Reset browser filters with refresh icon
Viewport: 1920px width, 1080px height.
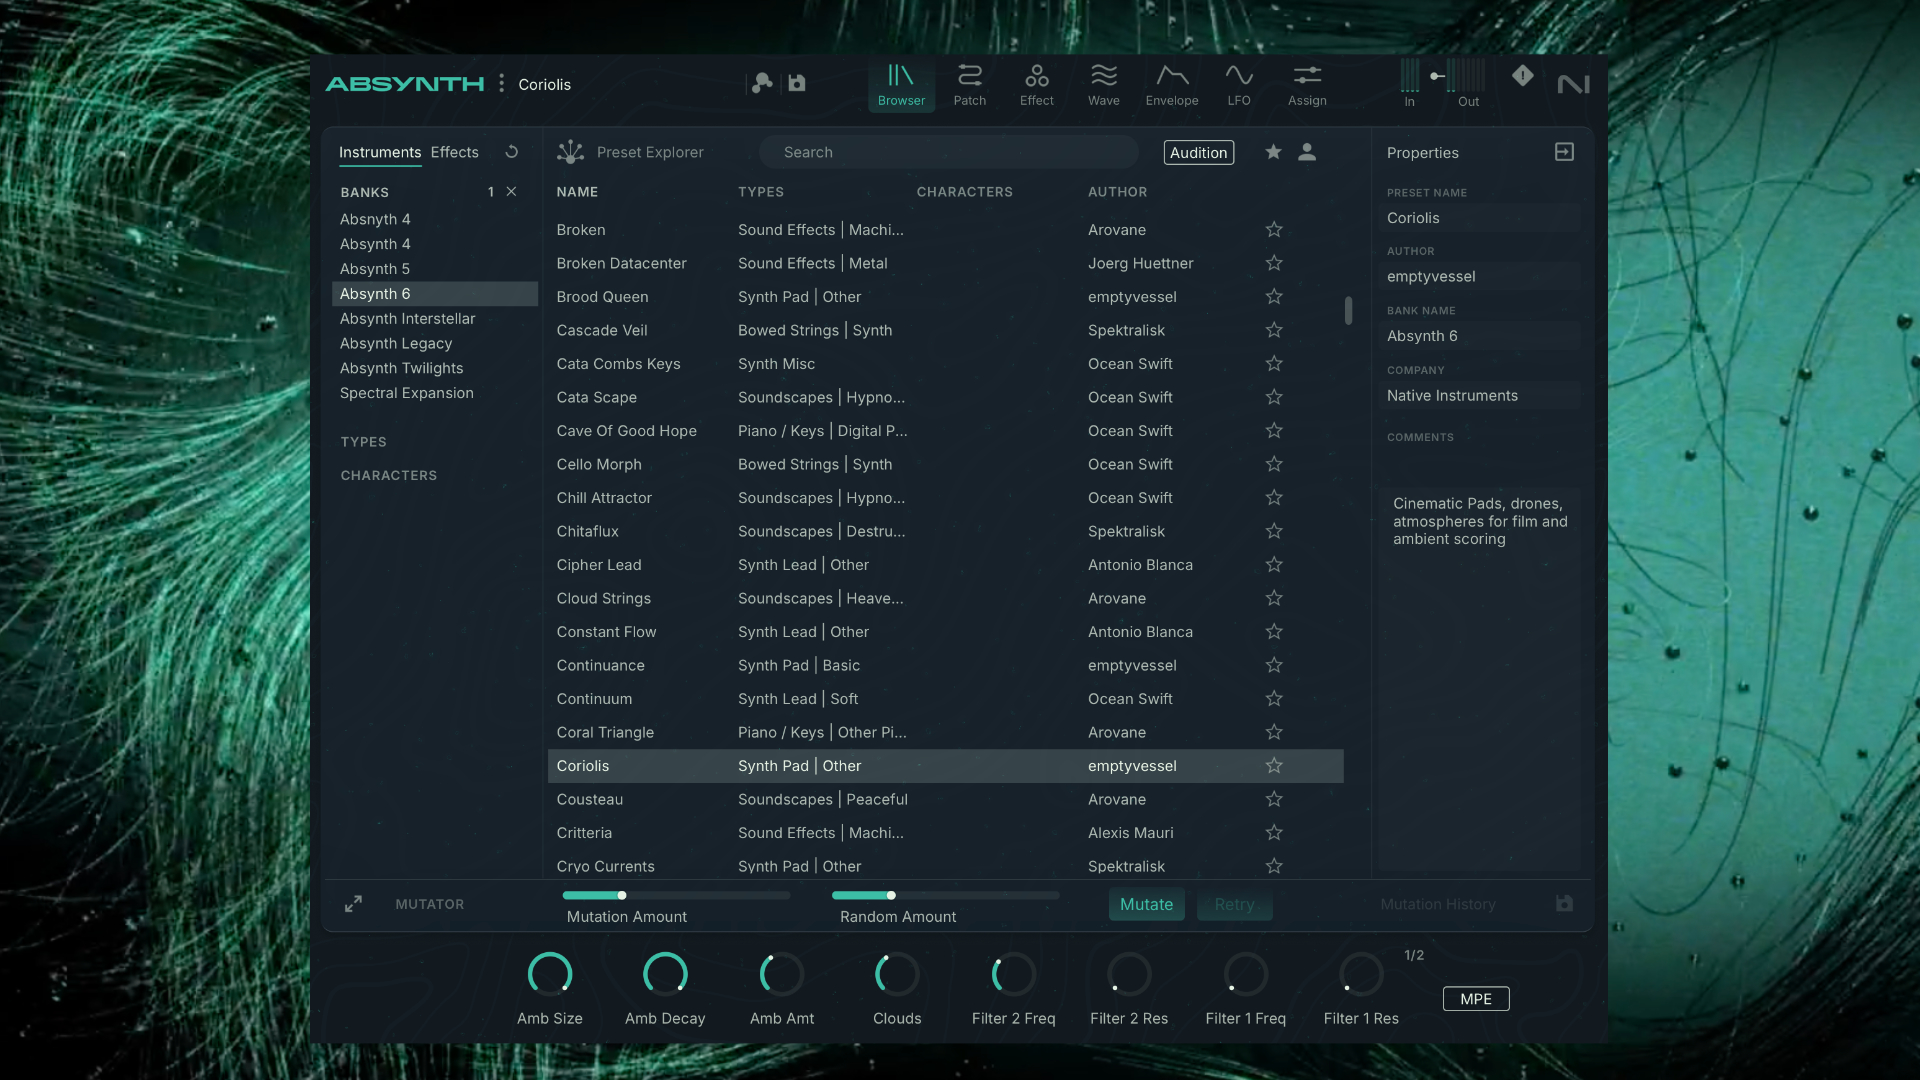point(512,152)
